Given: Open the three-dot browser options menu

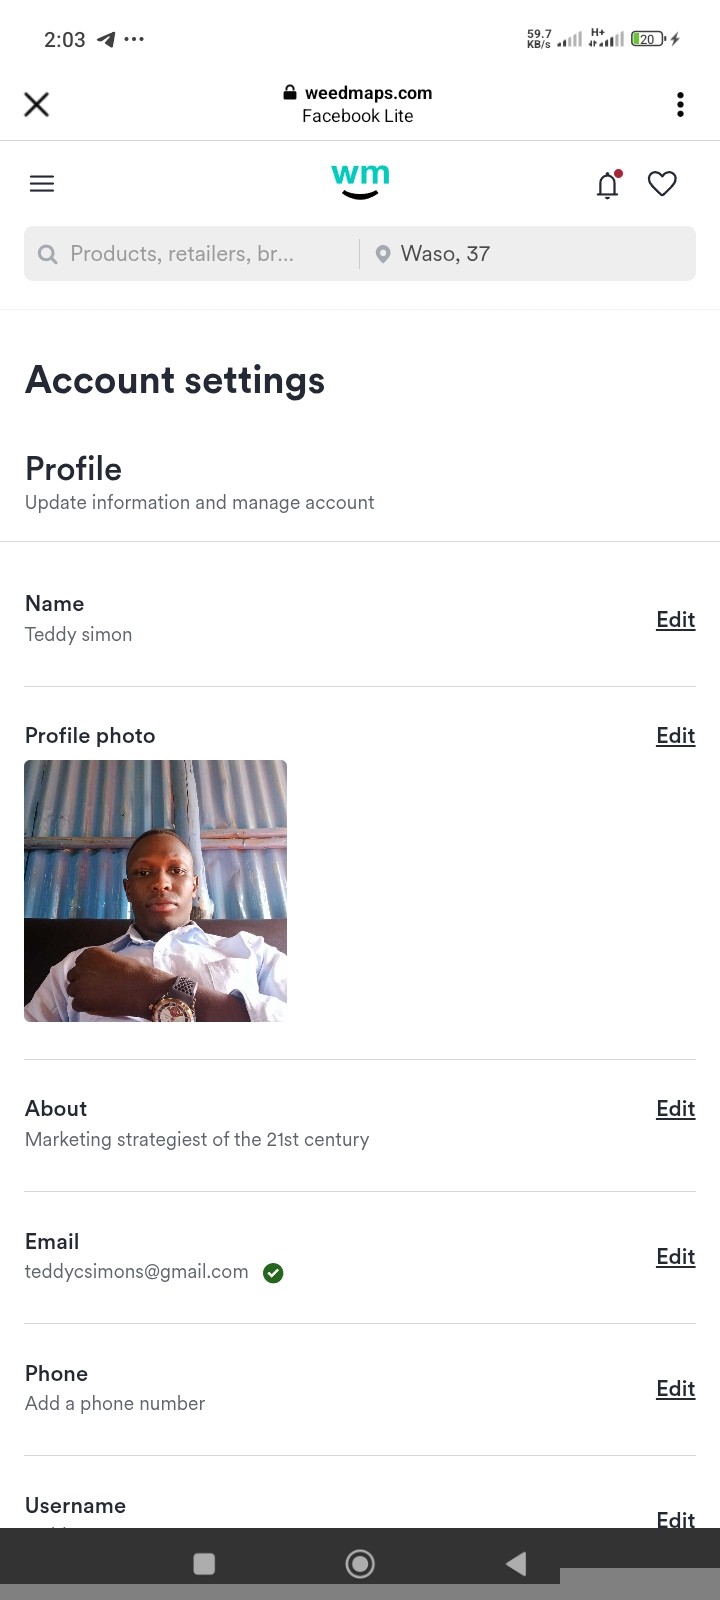Looking at the screenshot, I should tap(680, 104).
